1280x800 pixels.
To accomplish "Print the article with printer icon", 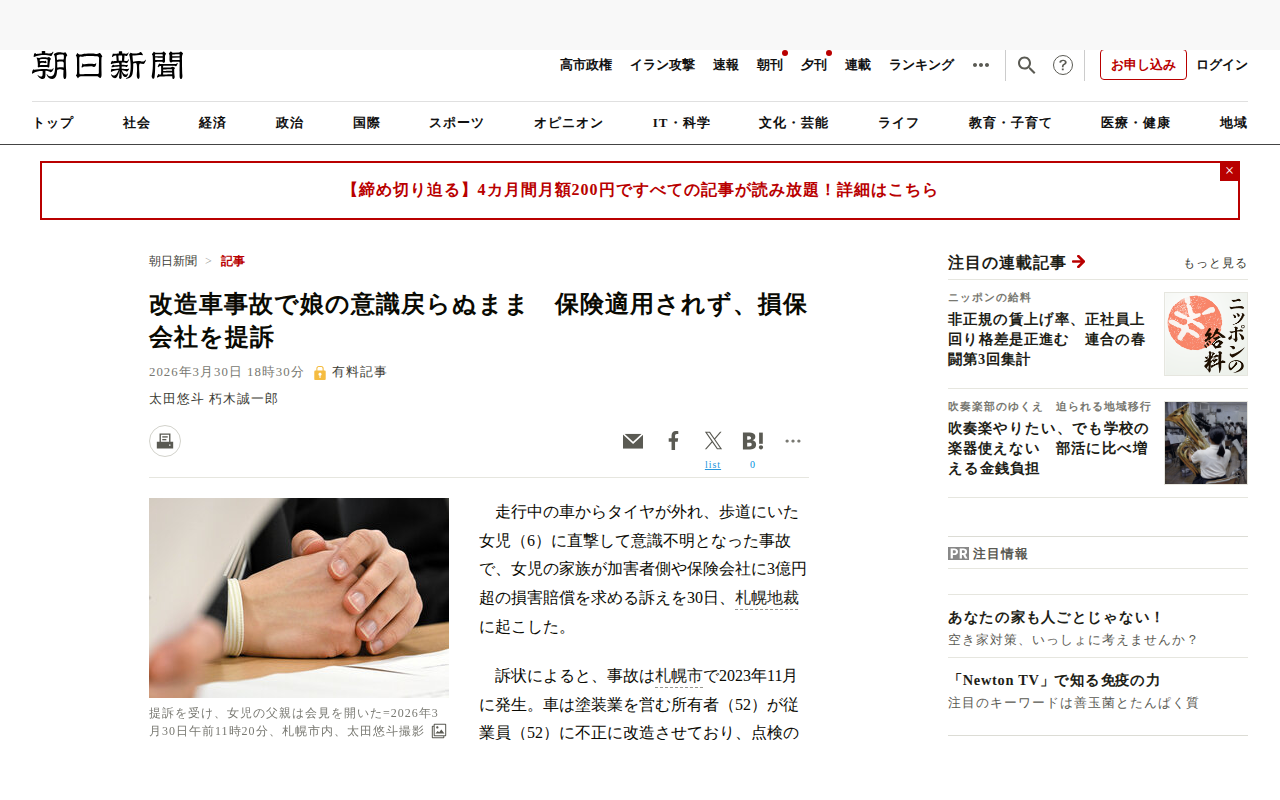I will pos(165,441).
